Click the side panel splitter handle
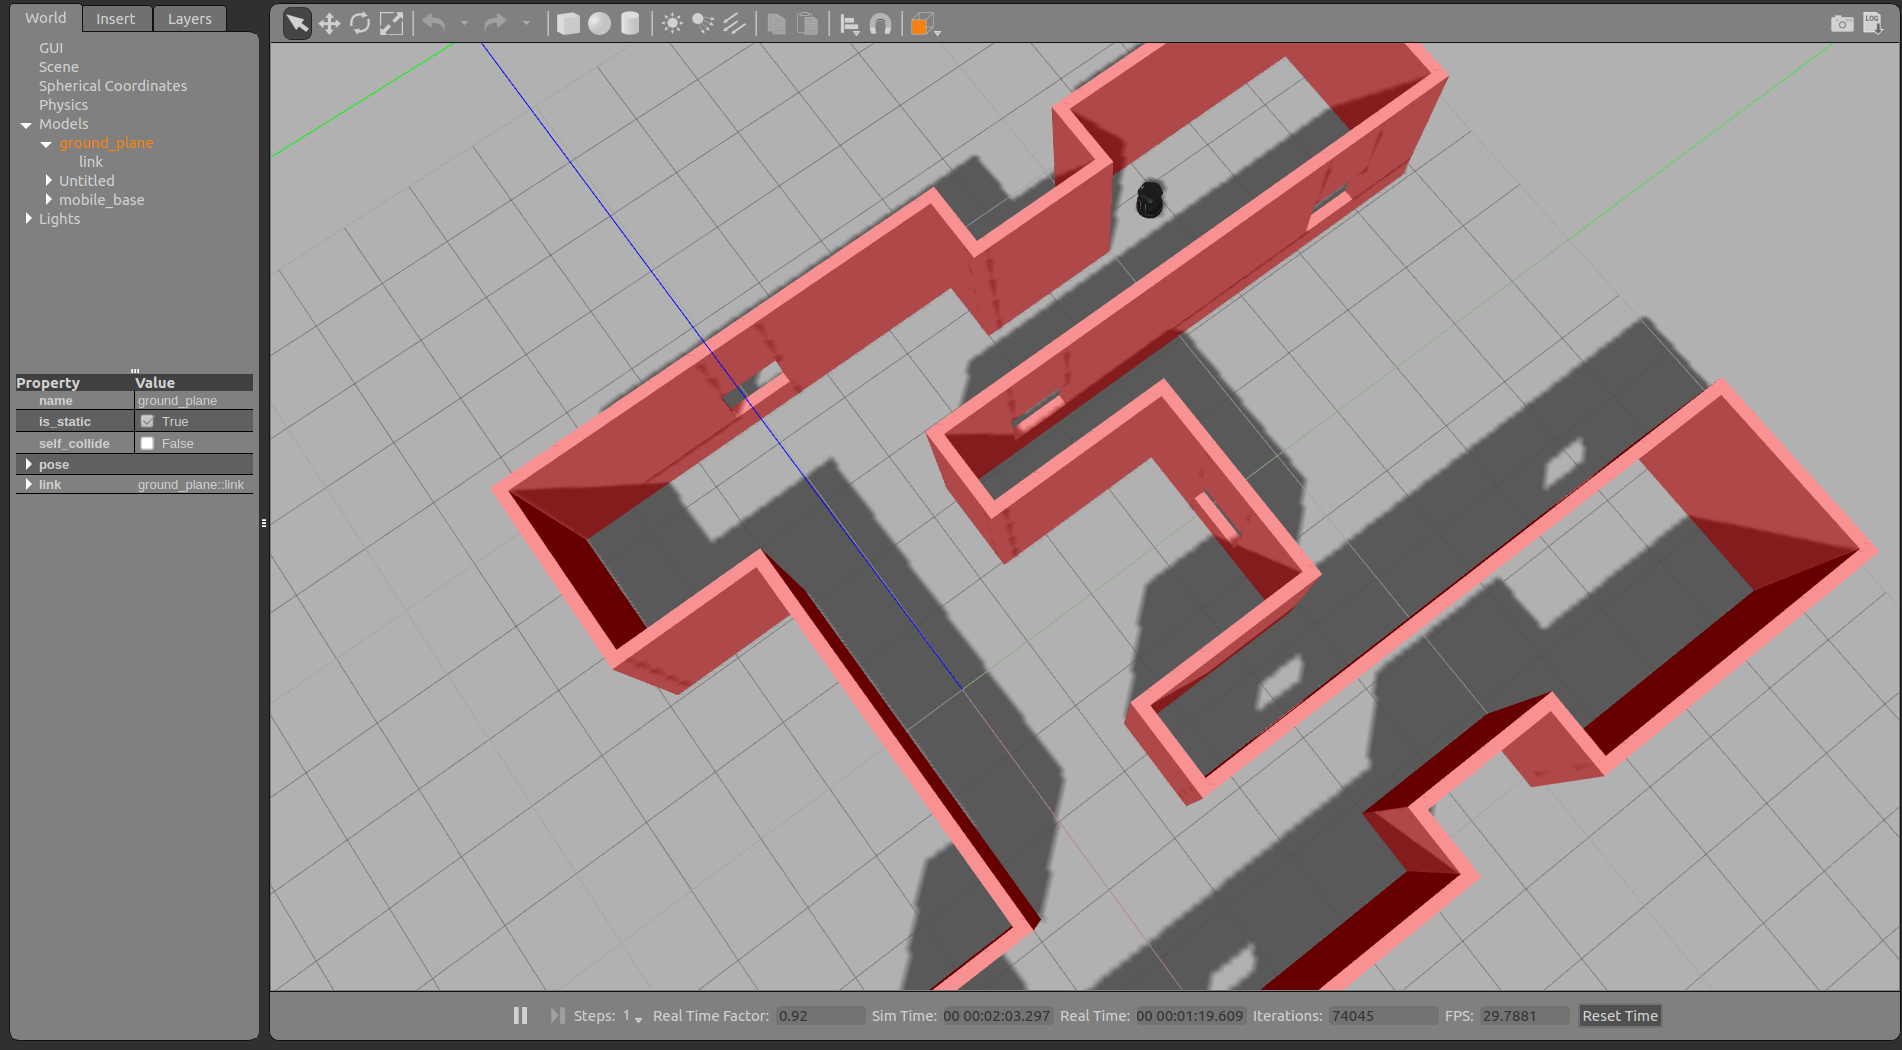The width and height of the screenshot is (1902, 1050). pyautogui.click(x=264, y=523)
